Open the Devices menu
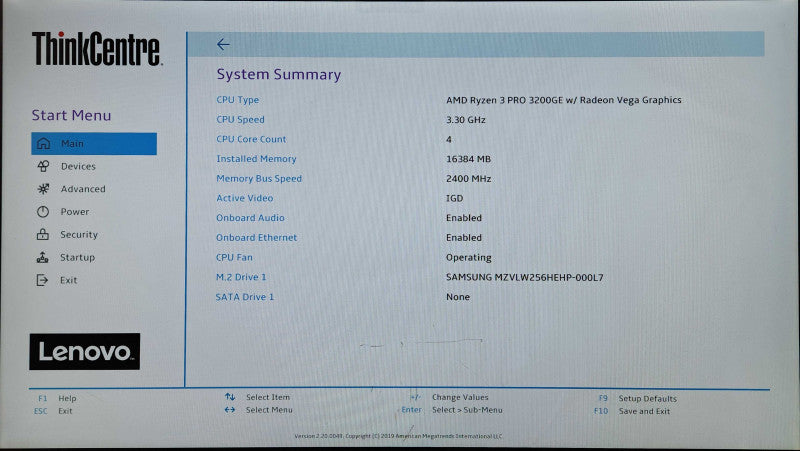 [78, 166]
